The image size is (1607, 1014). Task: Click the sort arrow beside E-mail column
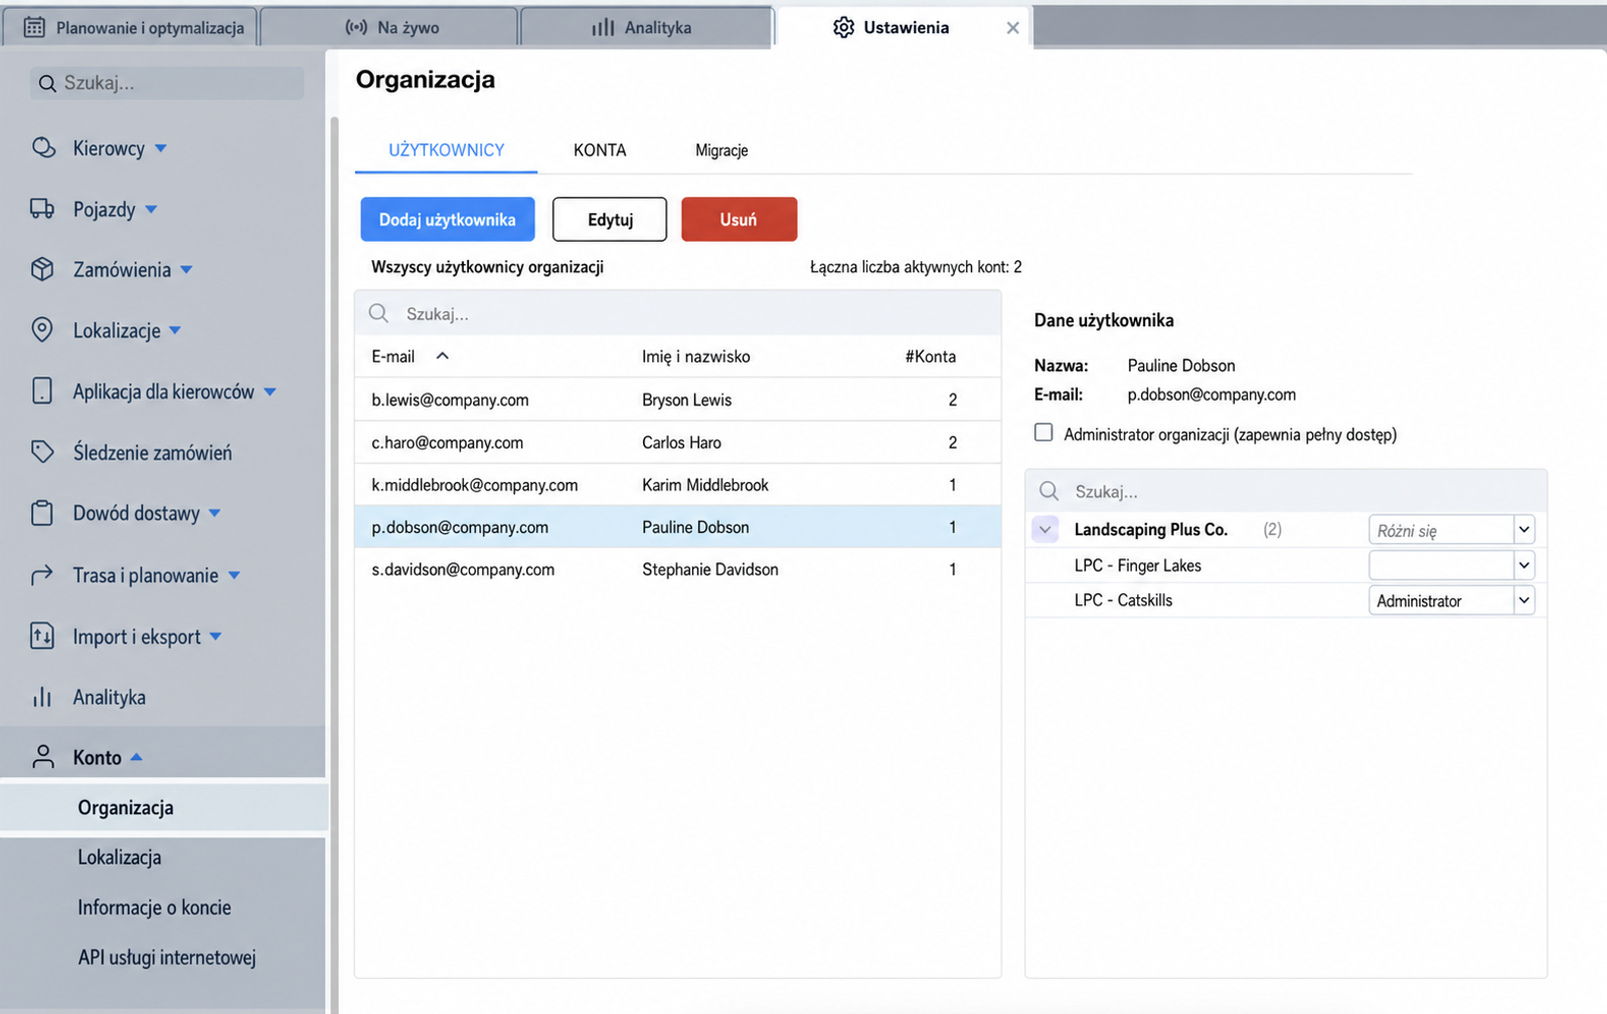click(442, 356)
